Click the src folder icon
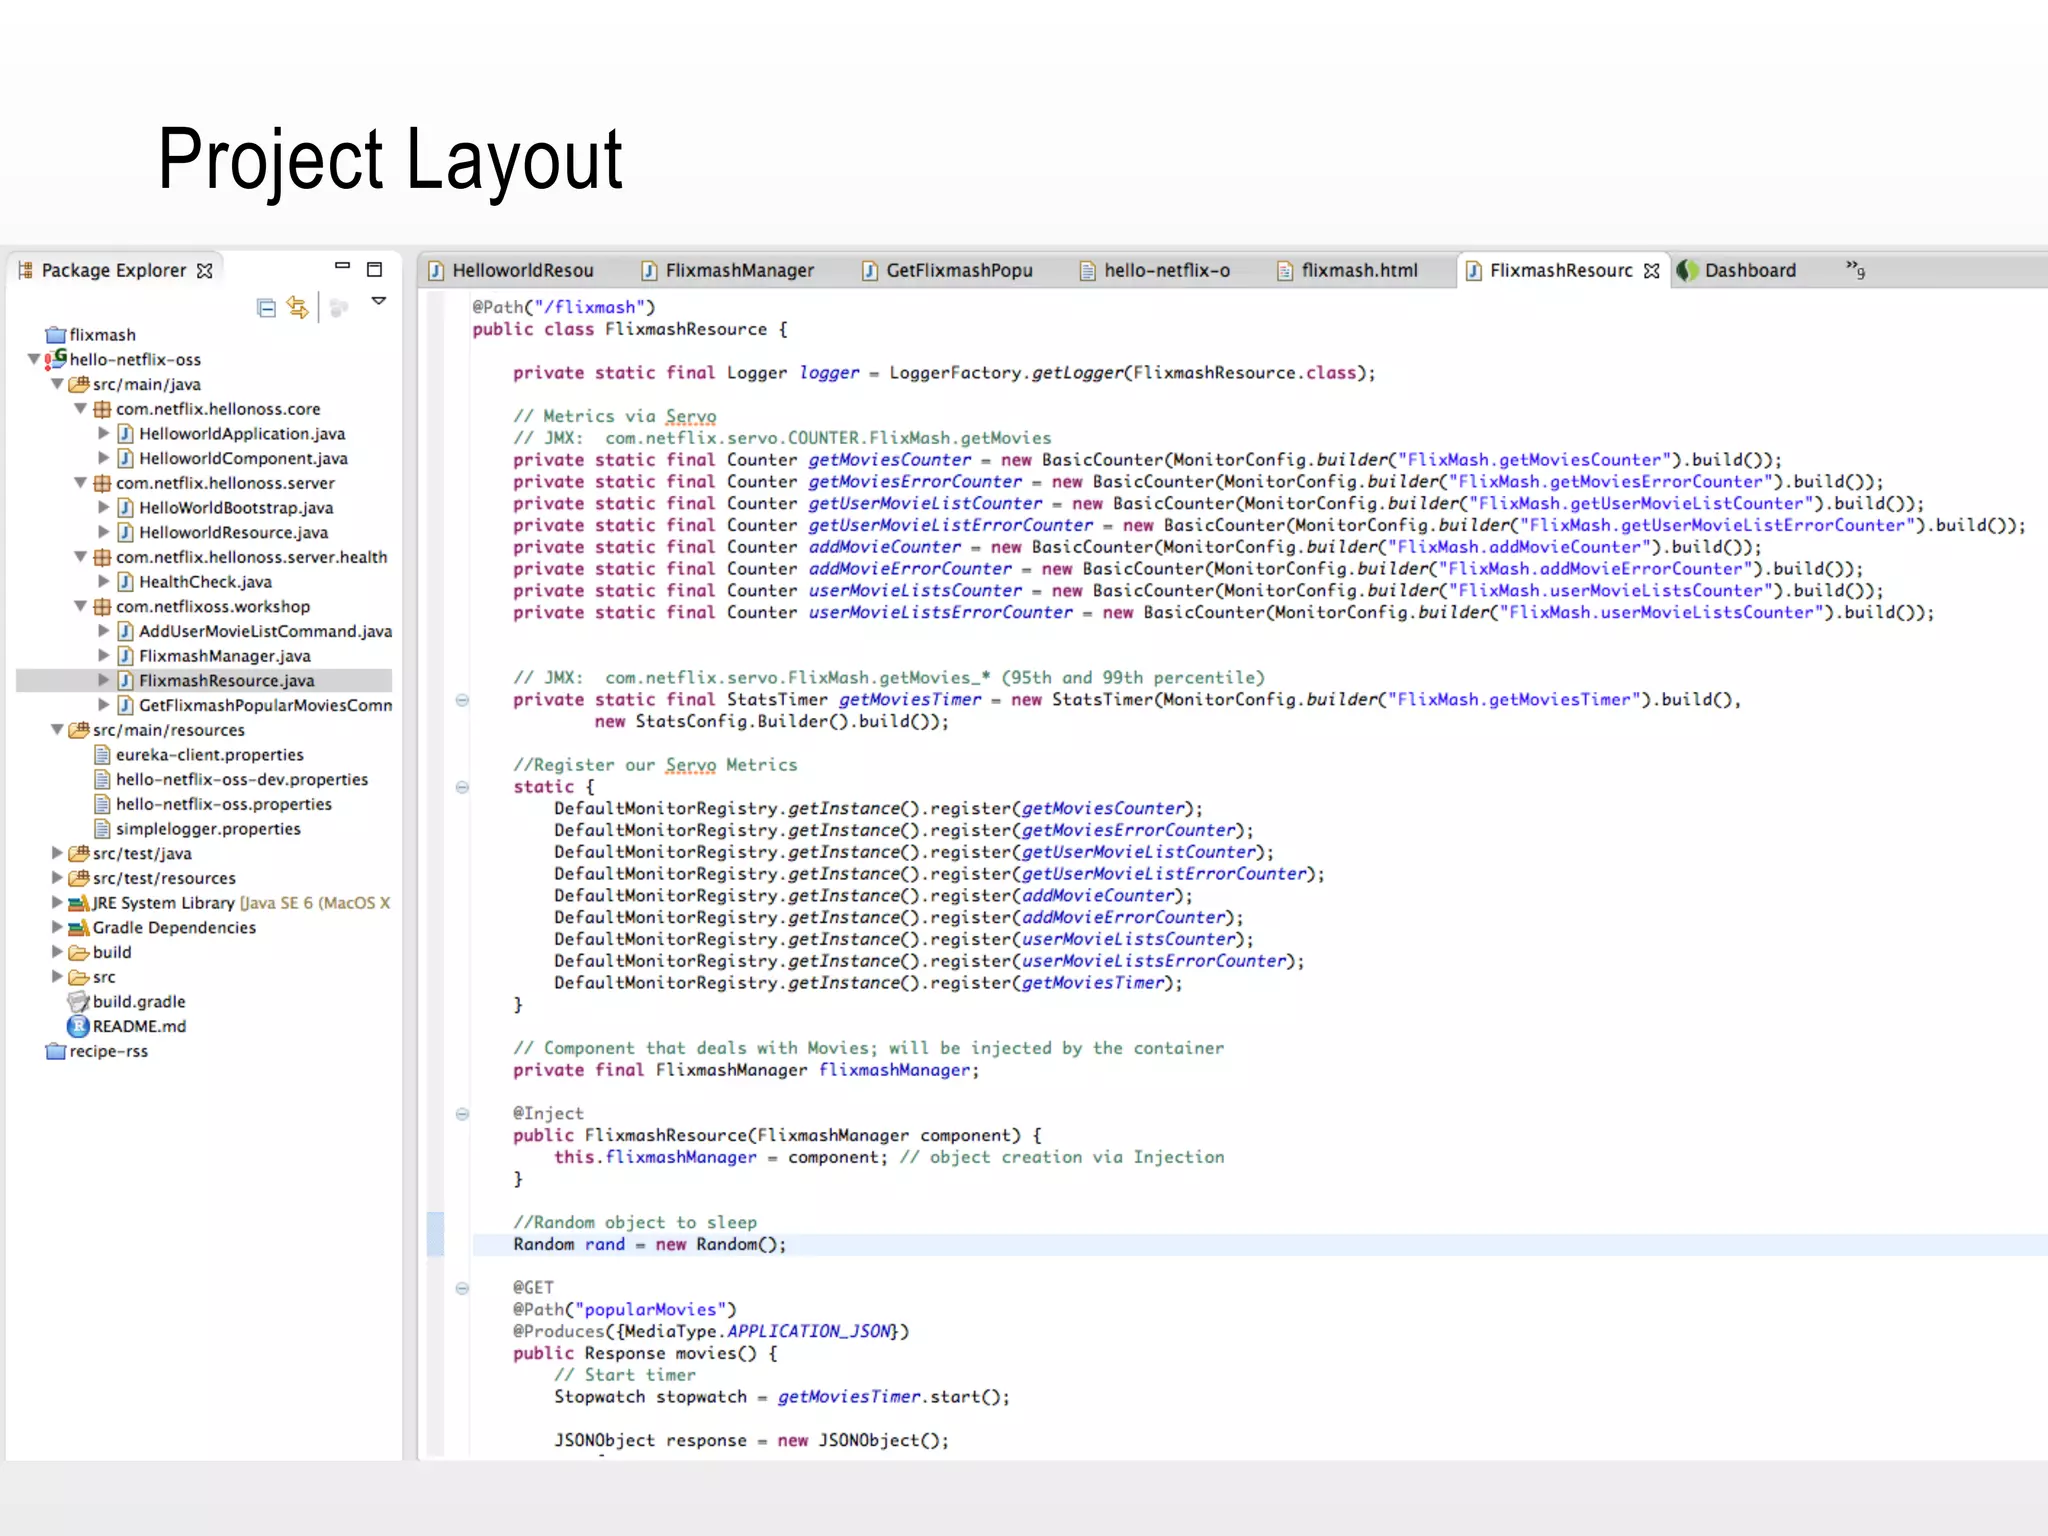 (x=79, y=977)
